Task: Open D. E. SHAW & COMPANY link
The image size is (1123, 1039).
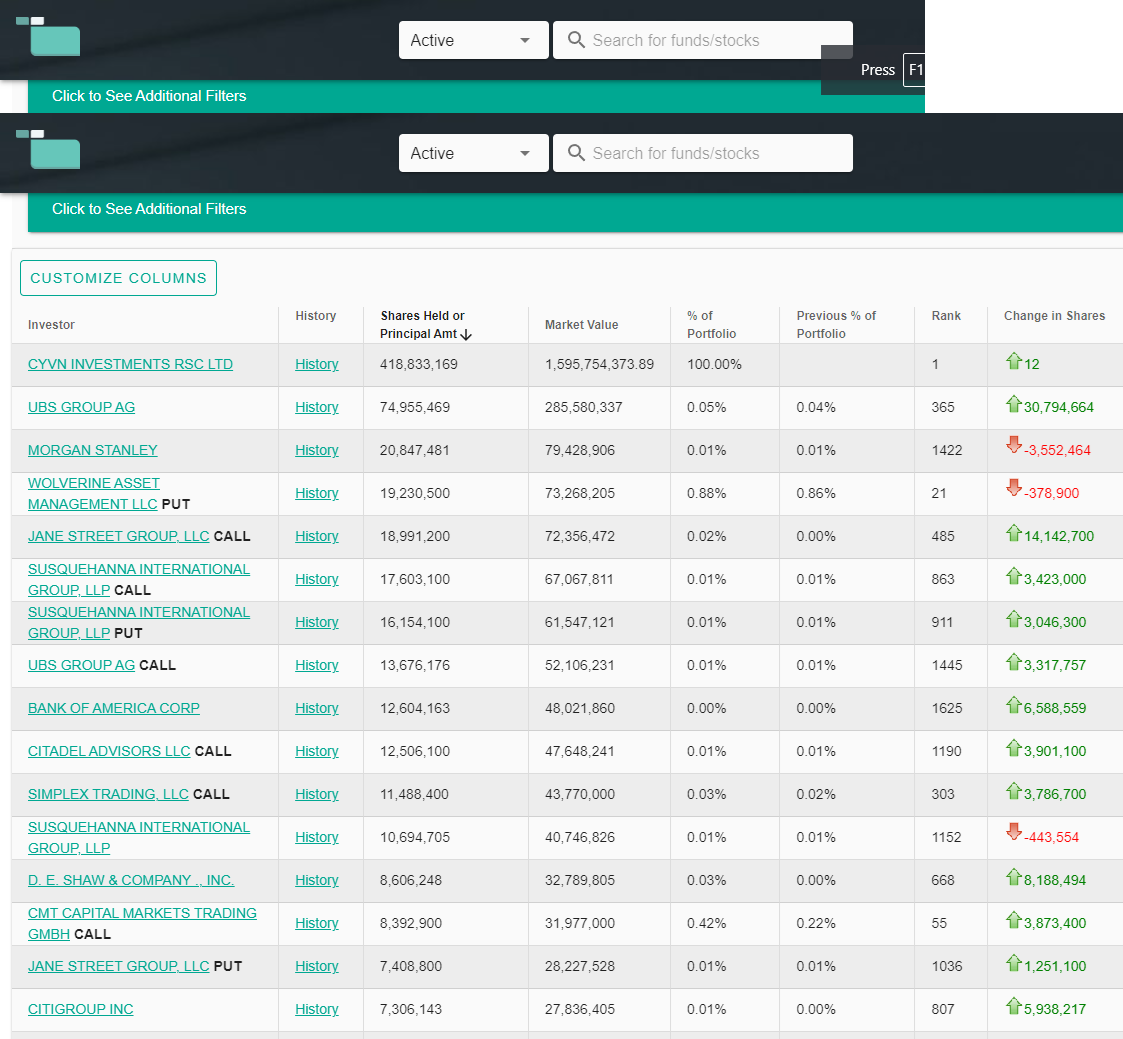Action: click(131, 879)
